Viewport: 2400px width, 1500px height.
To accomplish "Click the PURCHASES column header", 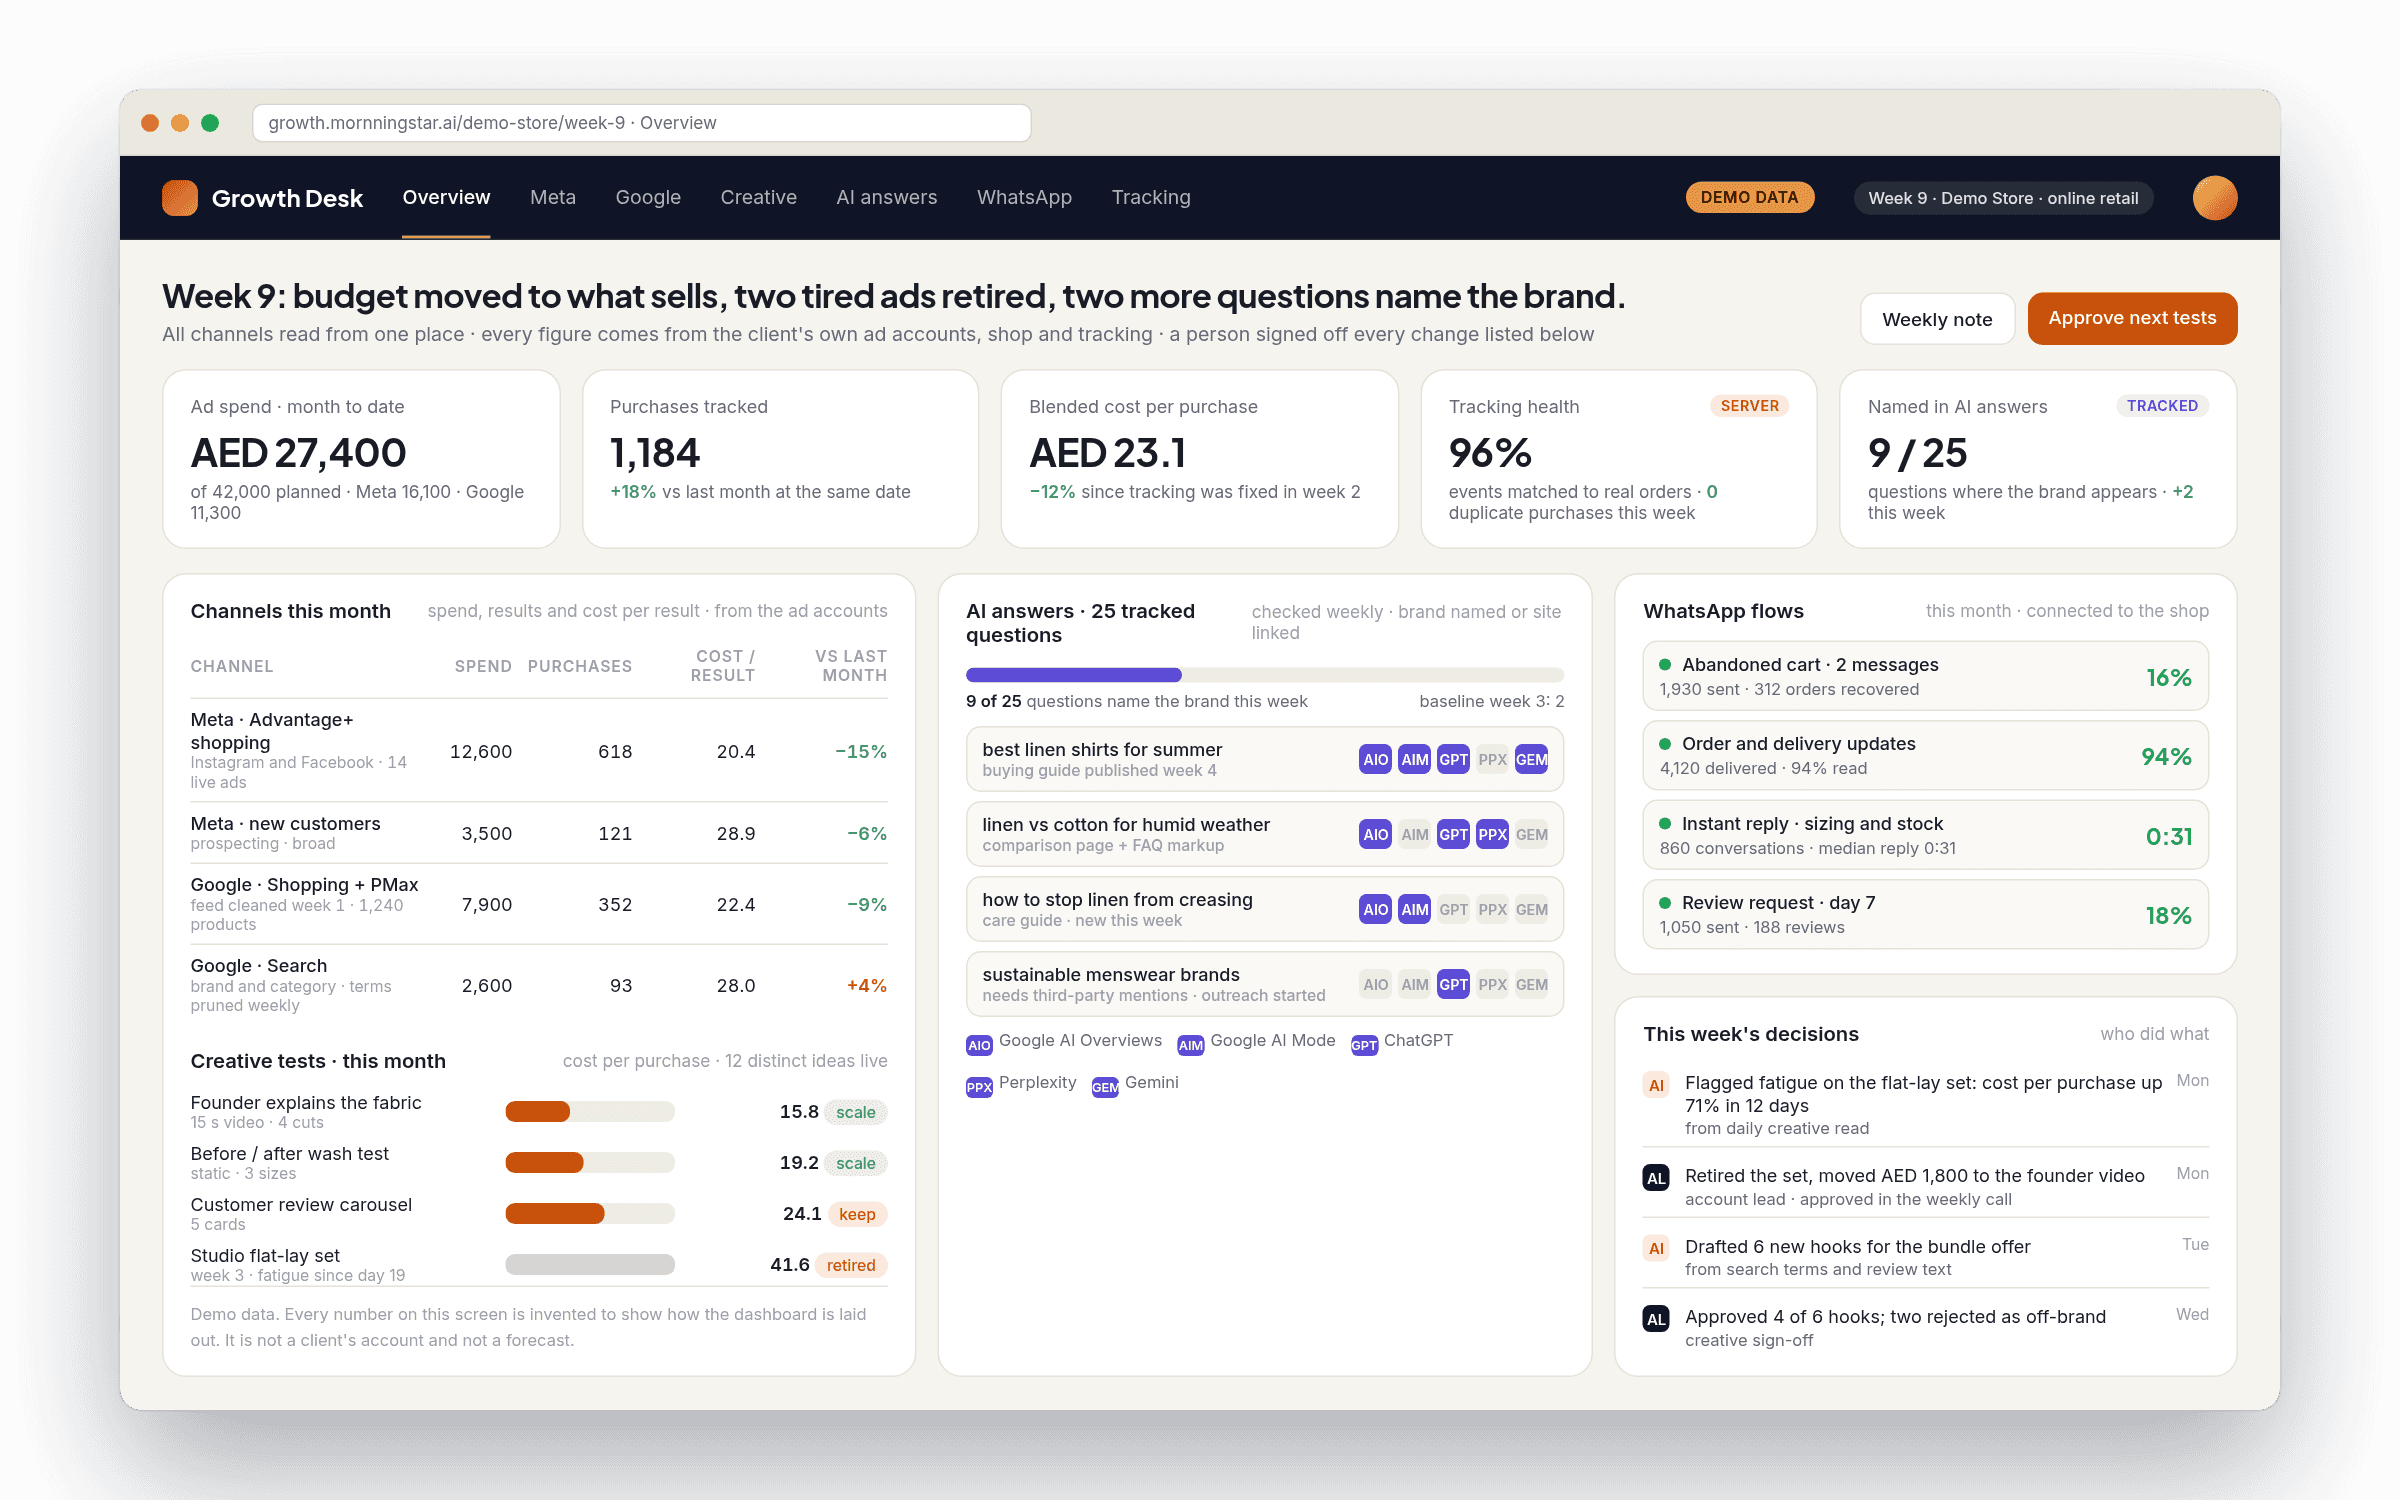I will tap(580, 666).
